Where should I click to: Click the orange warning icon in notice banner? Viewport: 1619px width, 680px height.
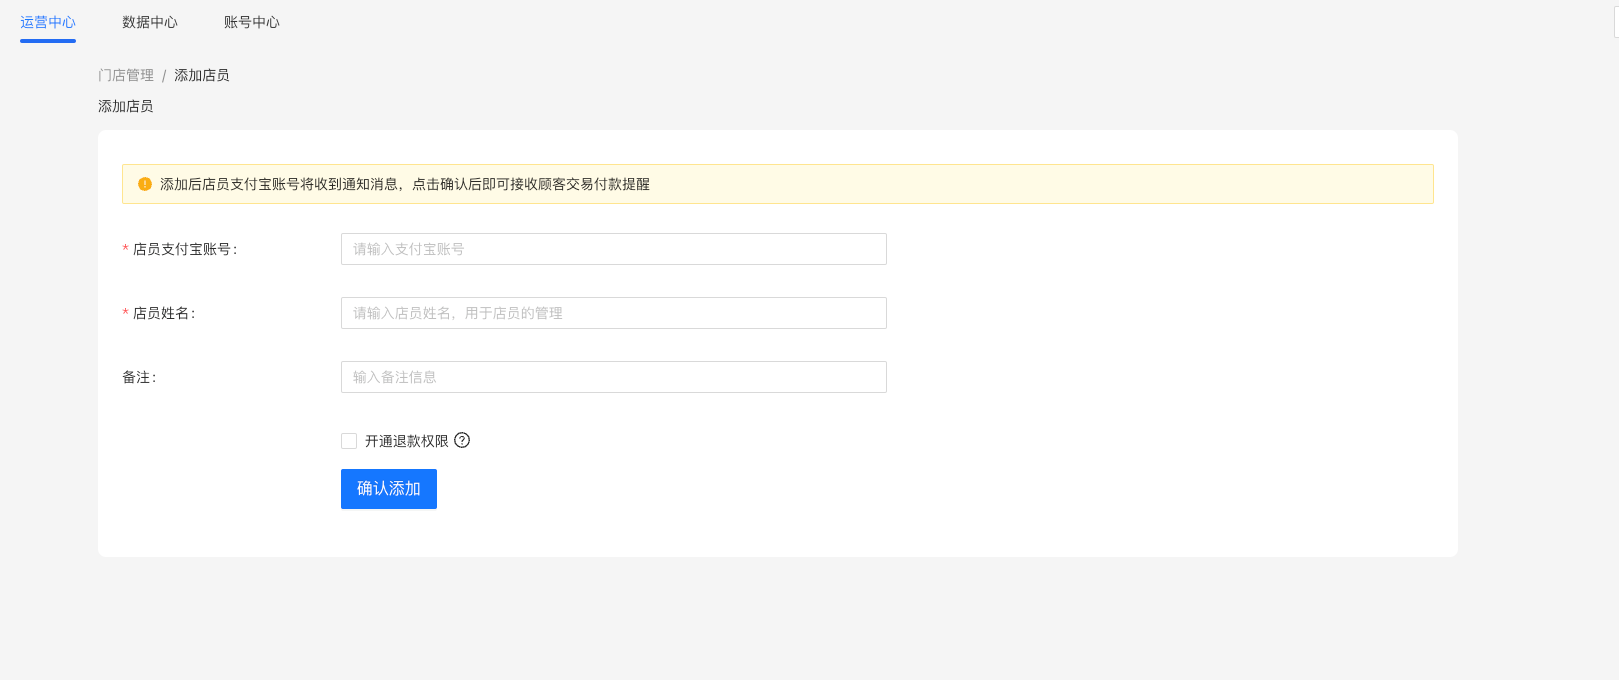[145, 184]
